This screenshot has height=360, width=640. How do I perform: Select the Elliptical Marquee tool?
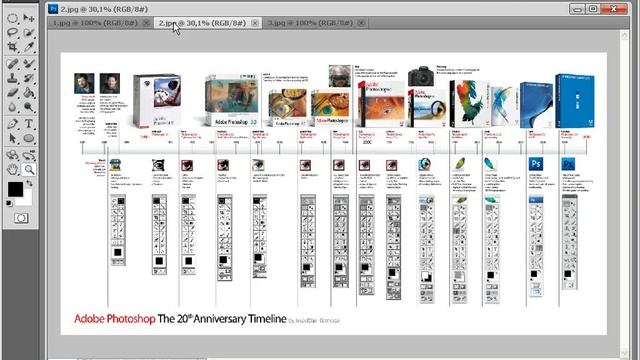[x=12, y=18]
